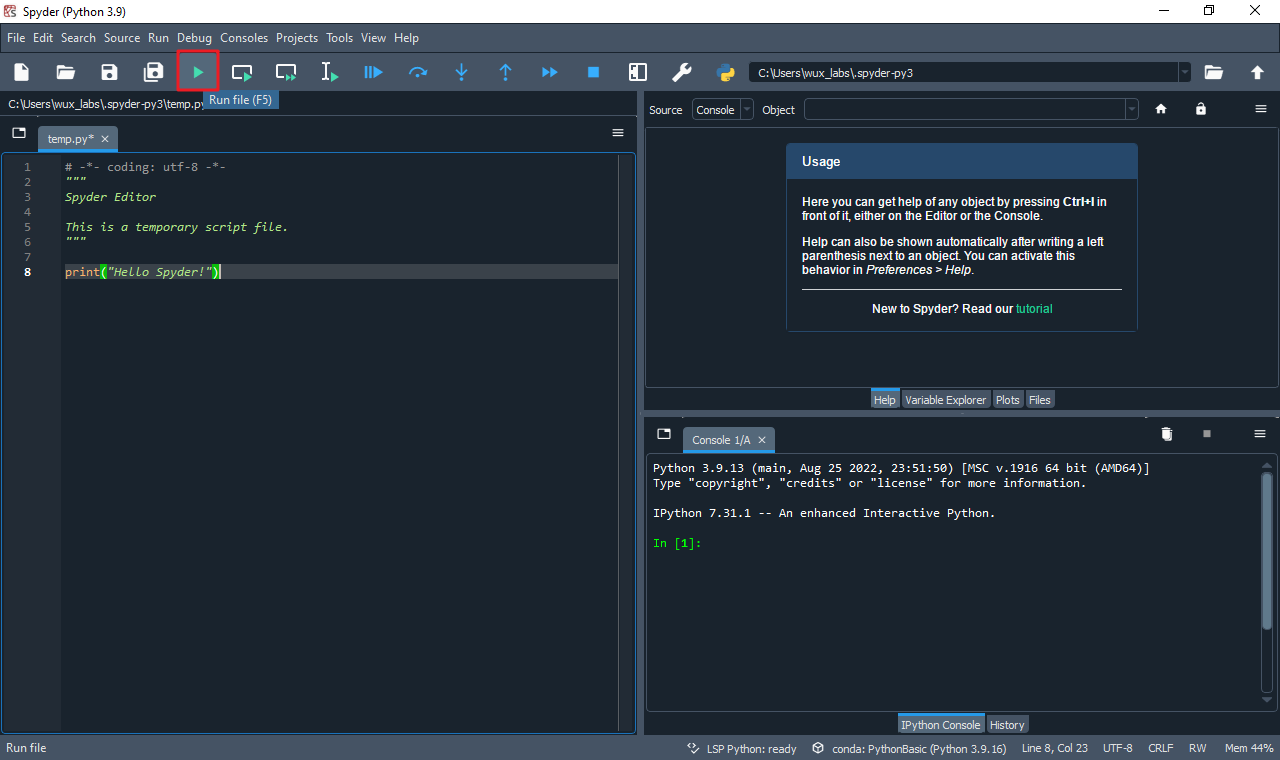Open the Consoles menu
This screenshot has height=760, width=1280.
pyautogui.click(x=244, y=38)
